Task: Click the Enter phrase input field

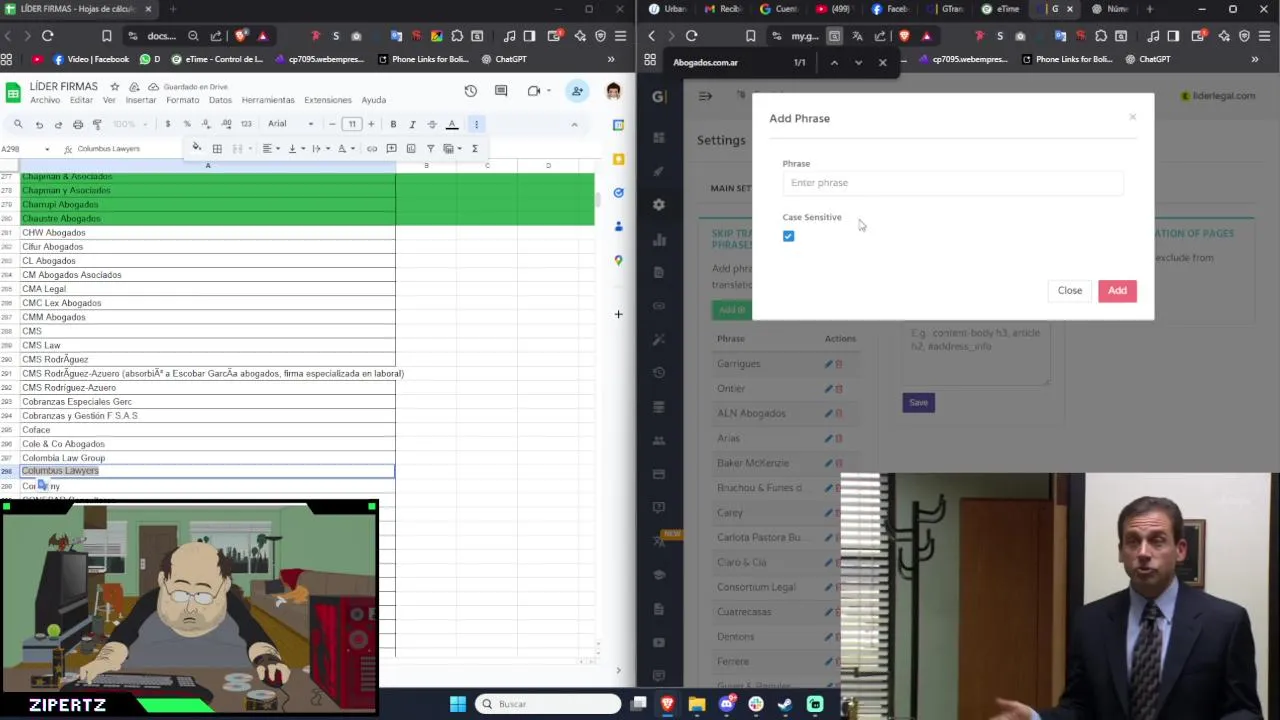Action: pyautogui.click(x=953, y=183)
